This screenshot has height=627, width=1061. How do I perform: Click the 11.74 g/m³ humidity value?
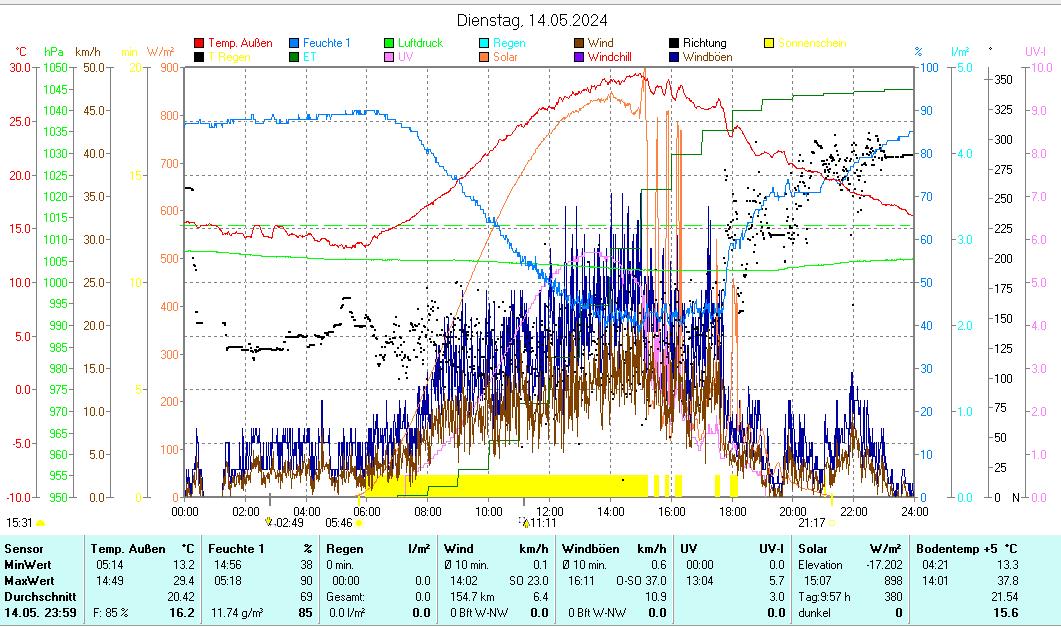point(237,613)
